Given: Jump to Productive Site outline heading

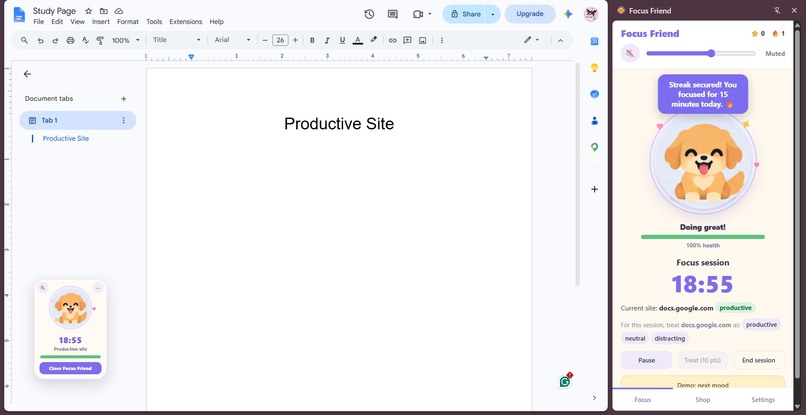Looking at the screenshot, I should click(66, 138).
